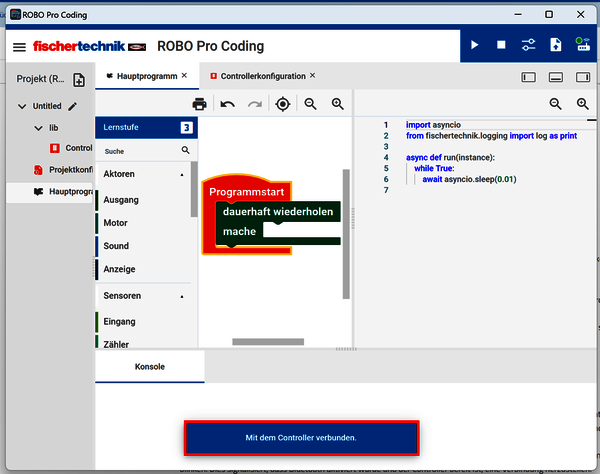
Task: Open Control file in lib folder
Action: tap(71, 148)
